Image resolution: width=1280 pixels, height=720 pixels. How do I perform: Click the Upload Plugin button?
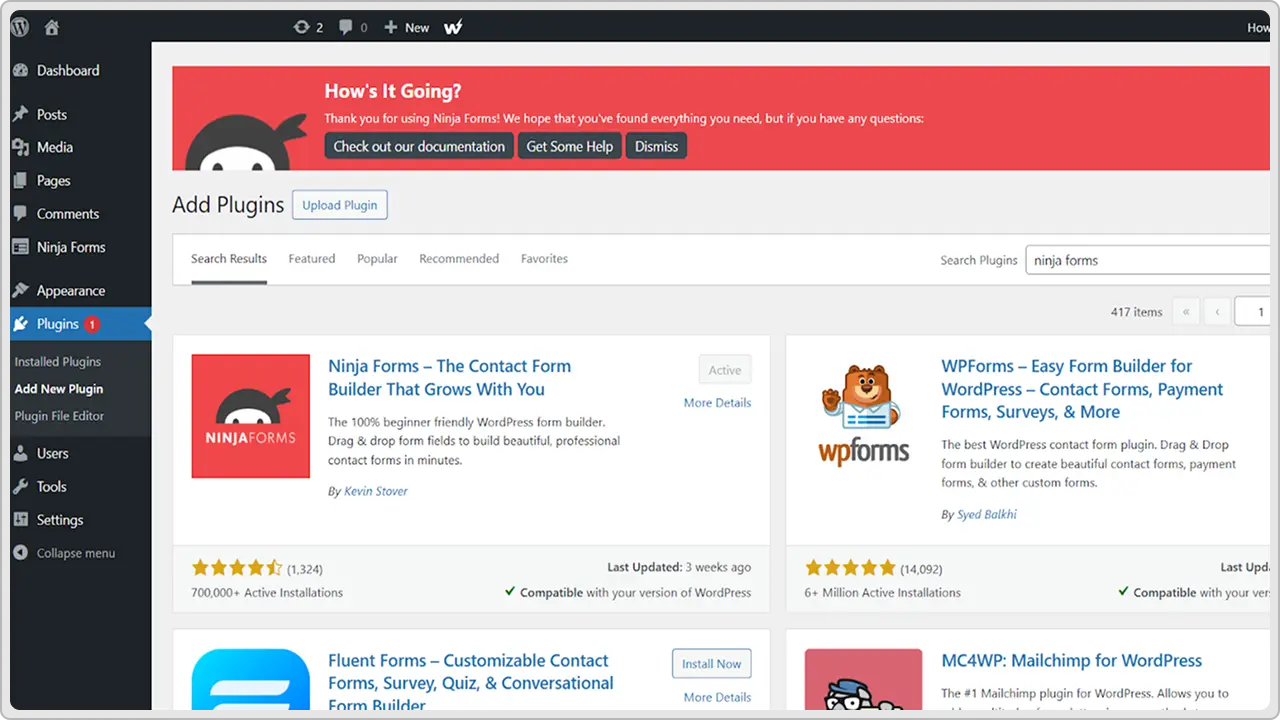tap(340, 205)
